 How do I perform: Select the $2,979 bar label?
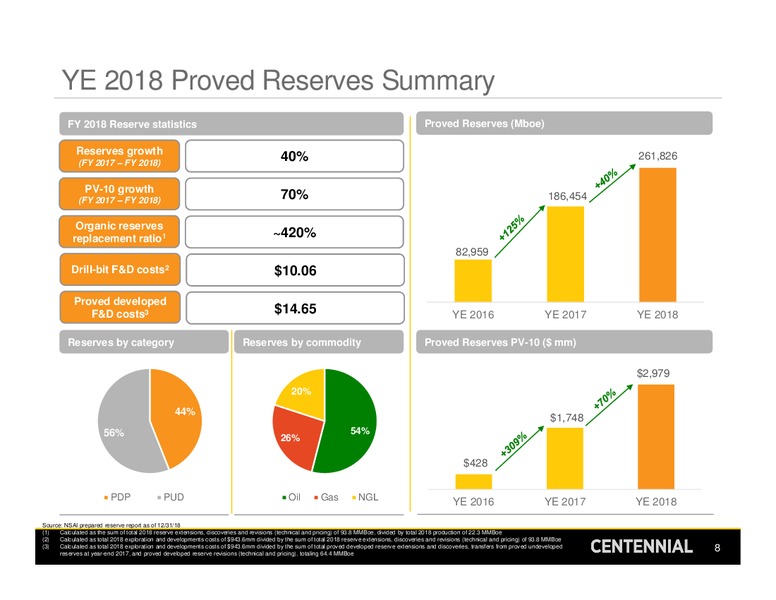(x=653, y=373)
